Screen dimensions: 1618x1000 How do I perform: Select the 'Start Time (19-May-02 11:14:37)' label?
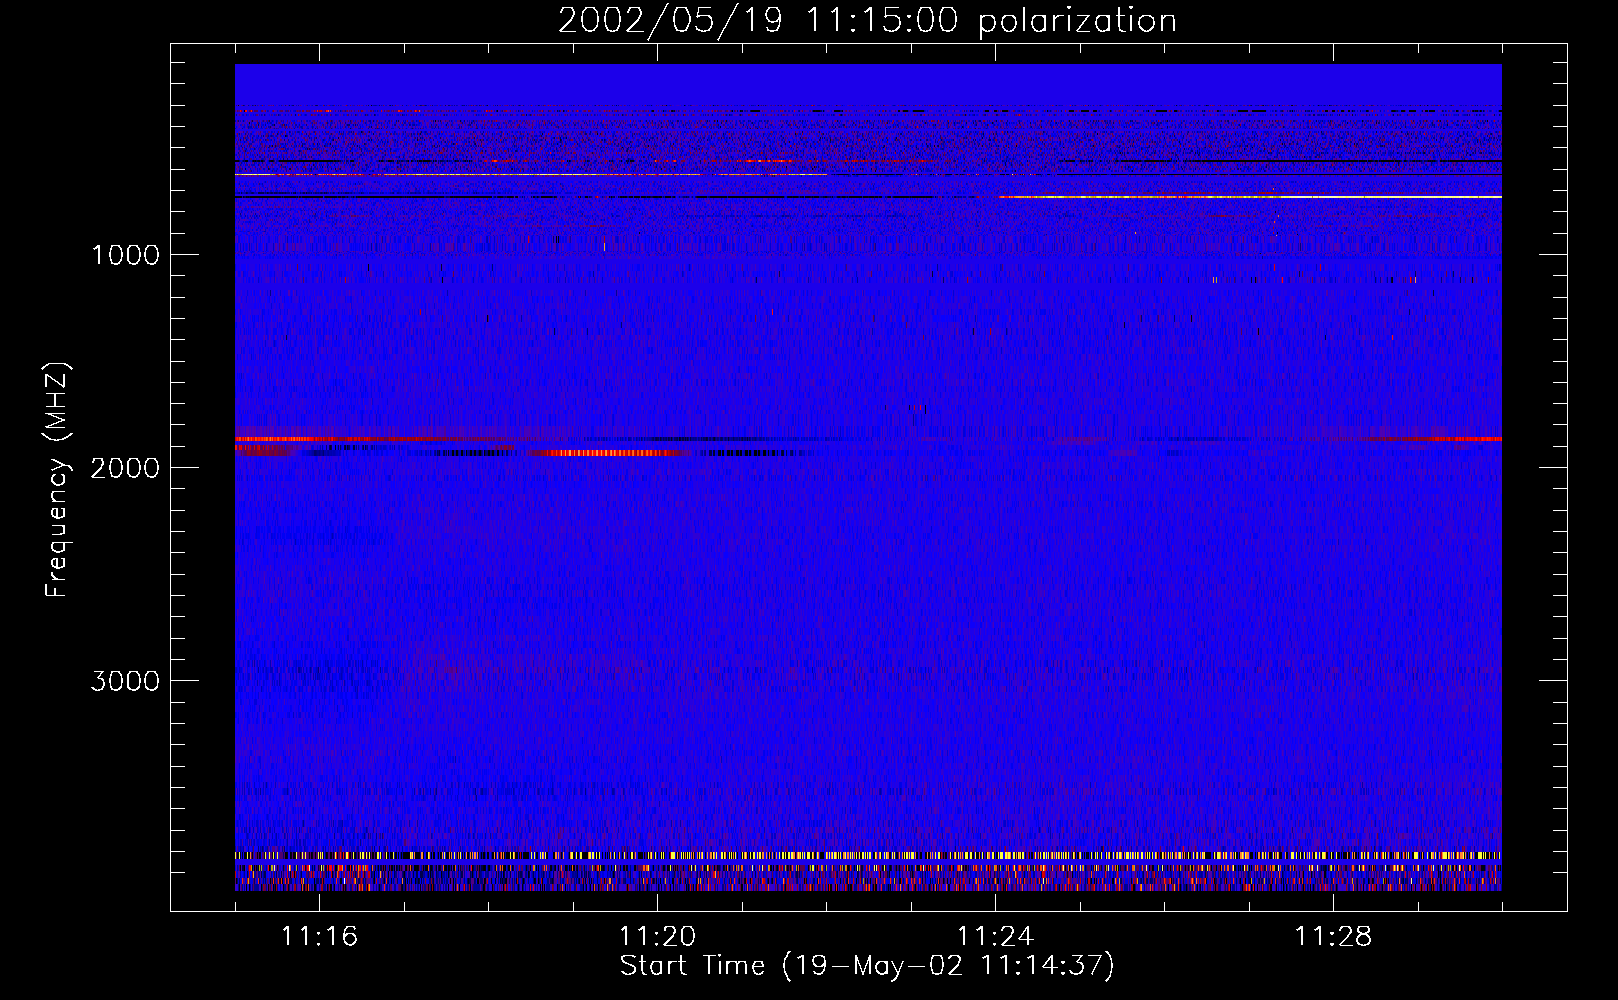pyautogui.click(x=867, y=967)
